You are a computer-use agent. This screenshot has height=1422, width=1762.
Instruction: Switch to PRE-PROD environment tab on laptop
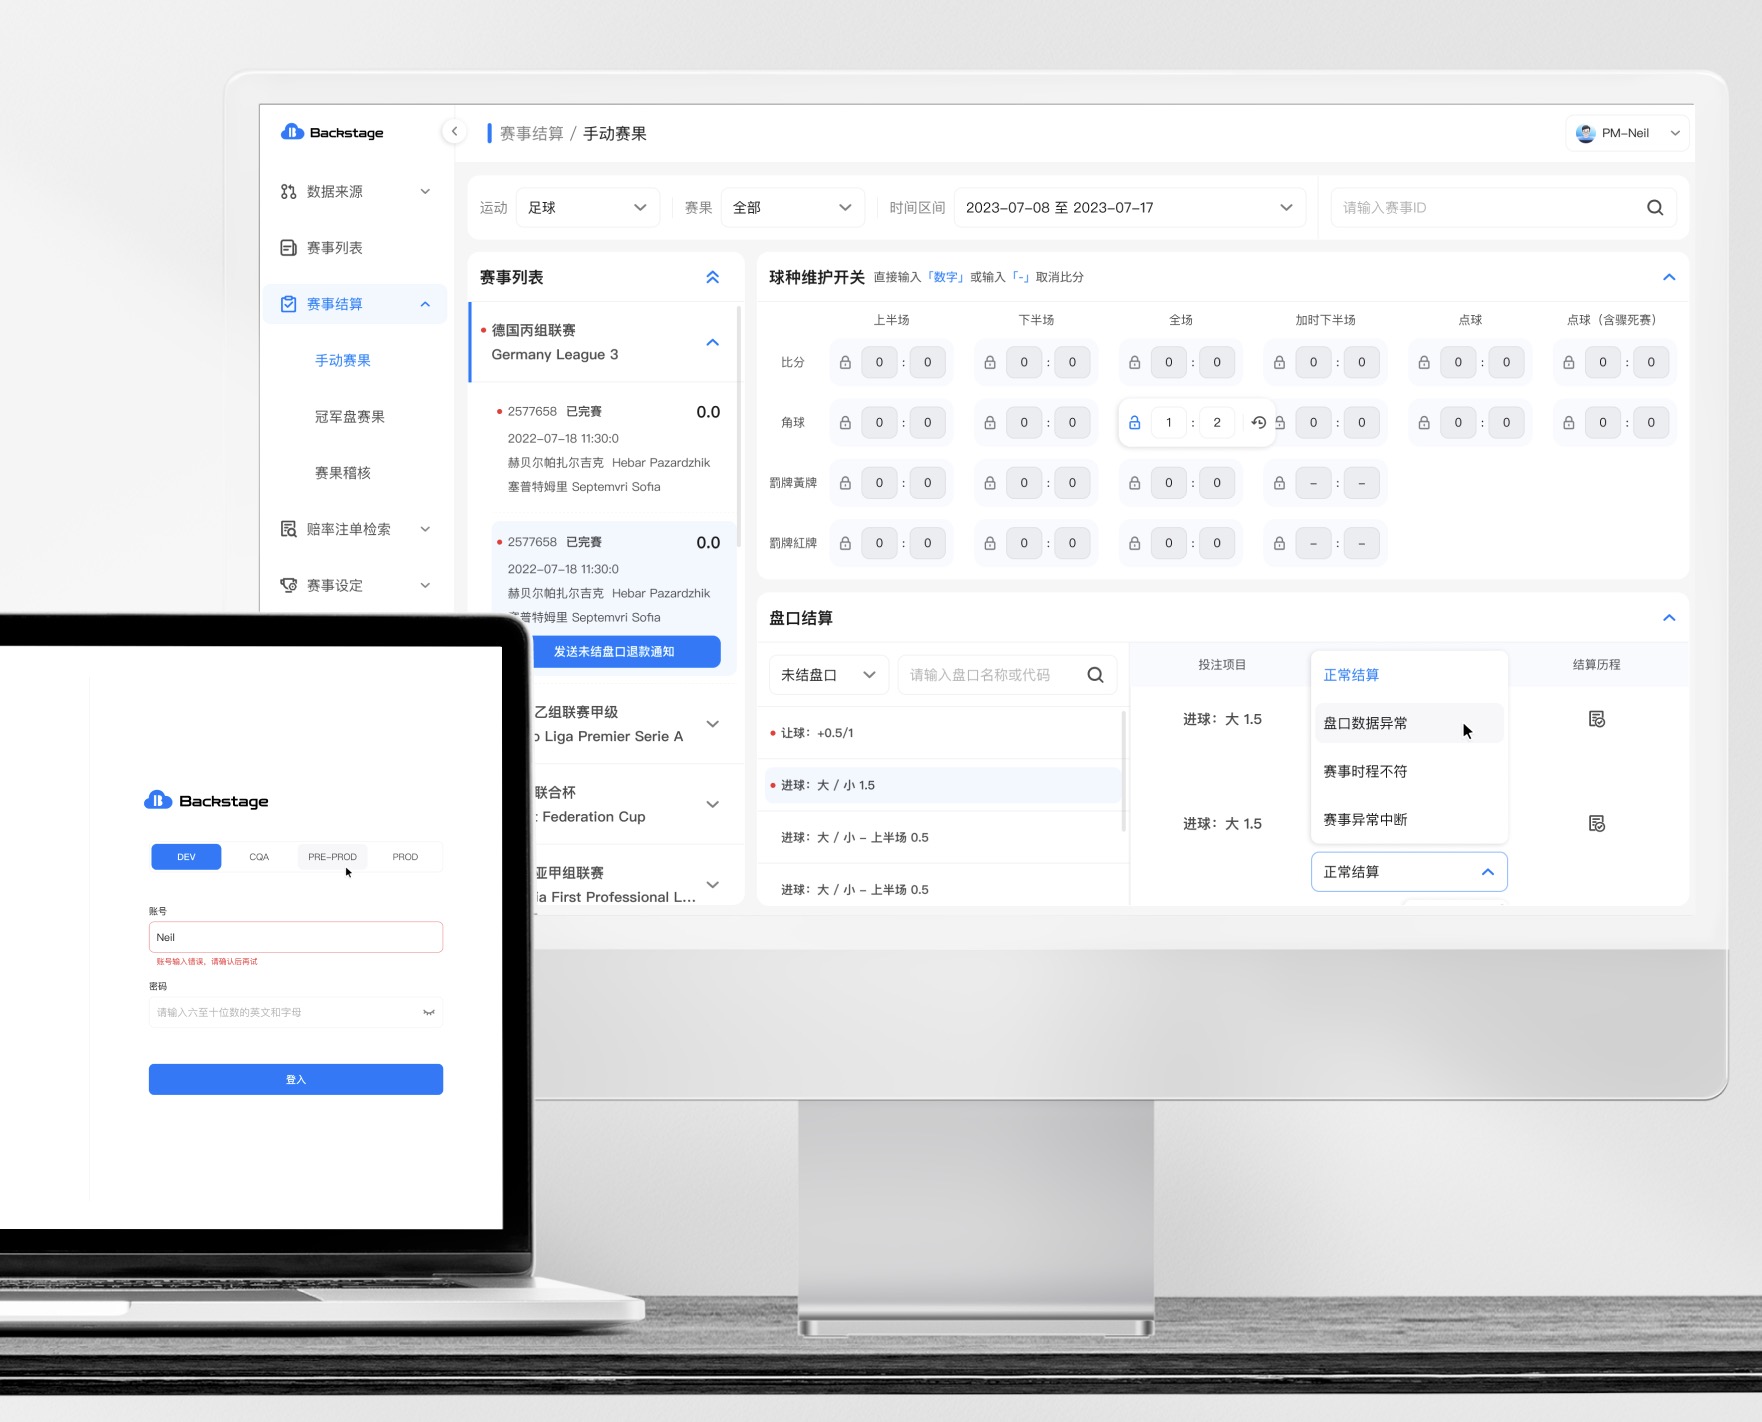(332, 857)
